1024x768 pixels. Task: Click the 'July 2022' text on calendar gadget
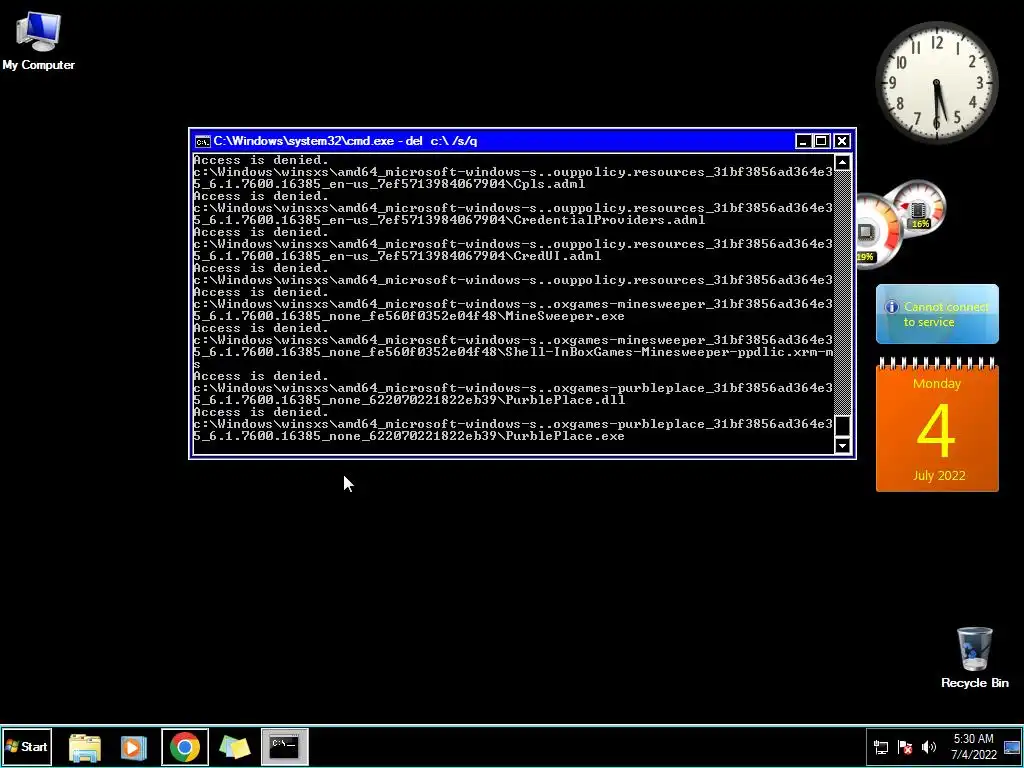tap(938, 475)
